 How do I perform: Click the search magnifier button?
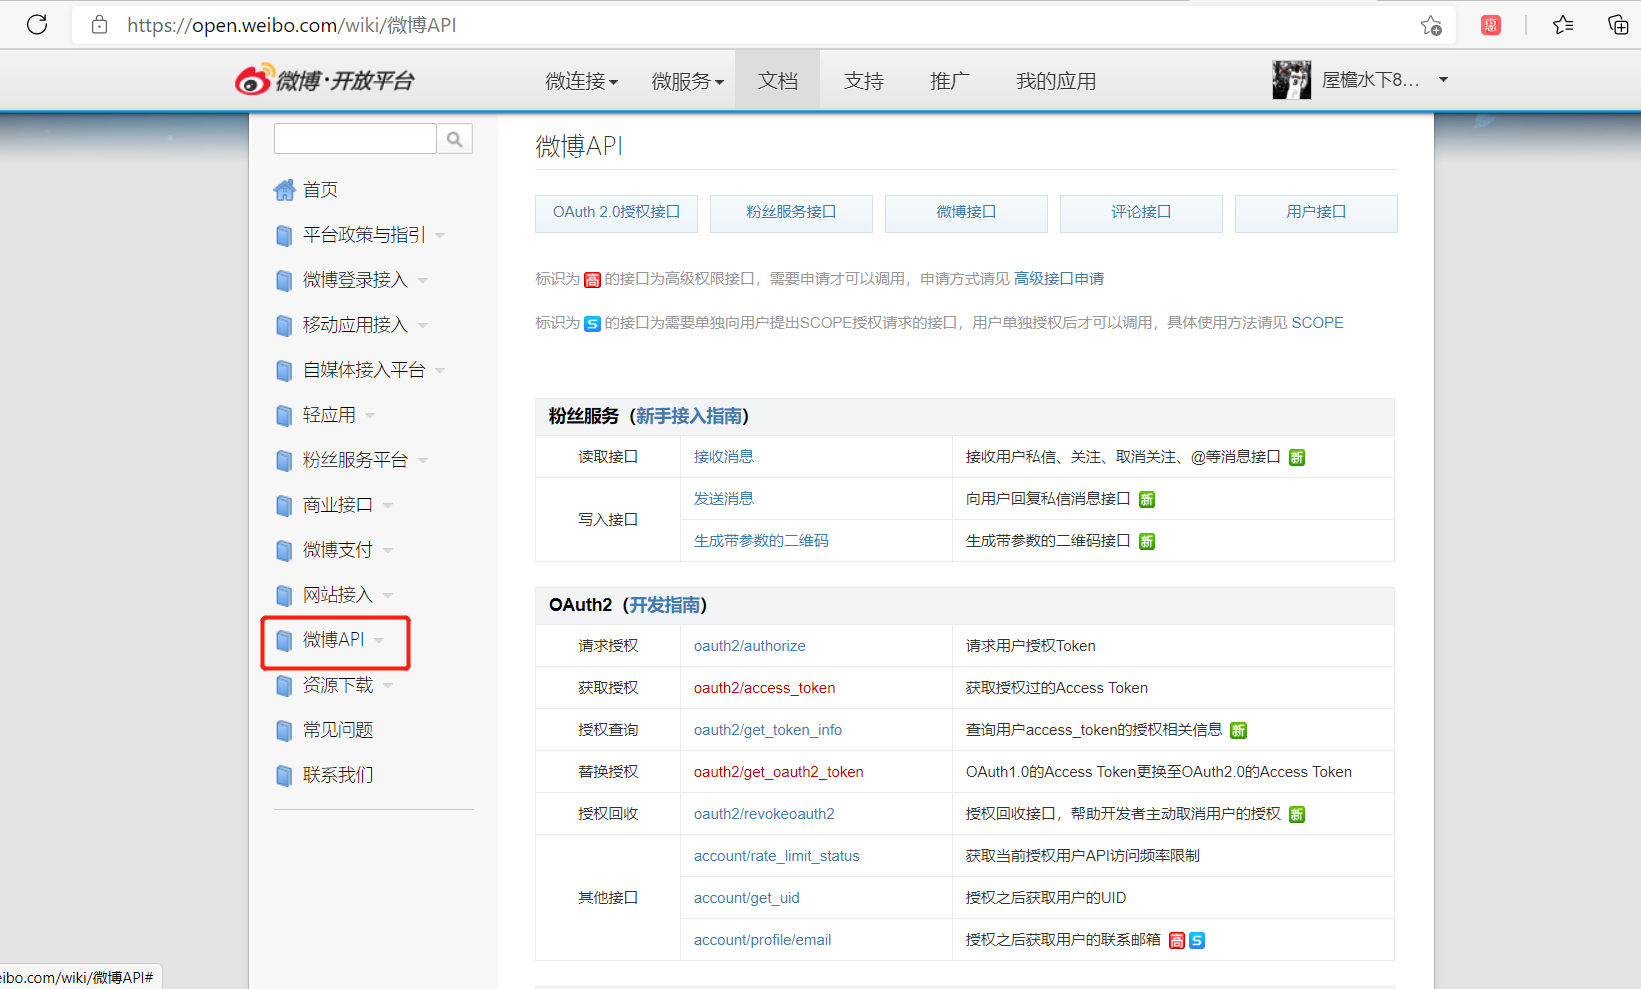click(x=455, y=139)
